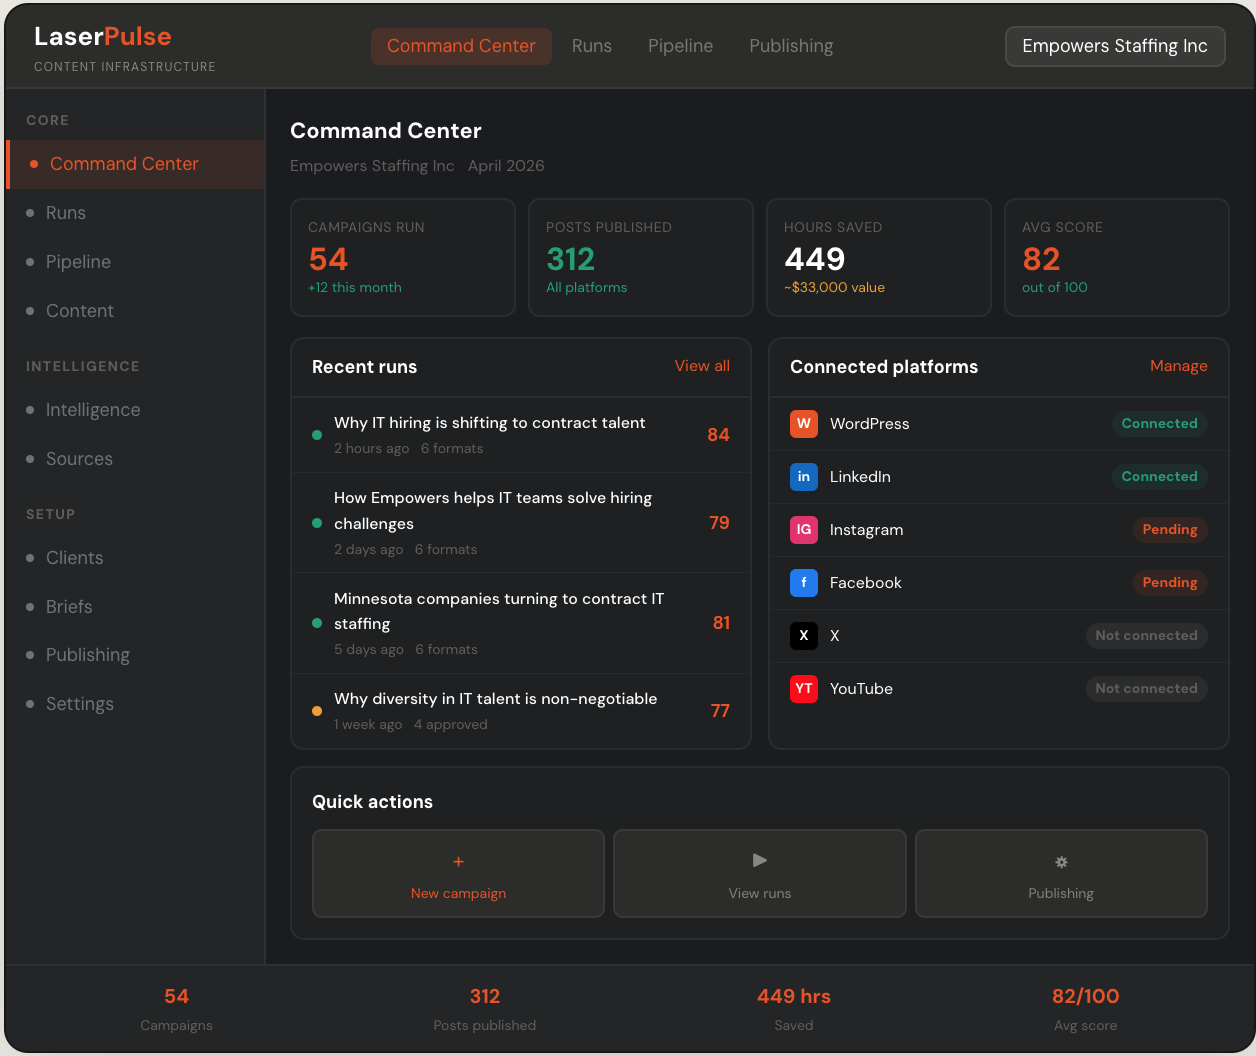Screen dimensions: 1256x1056
Task: Switch to the Runs top tab
Action: 591,46
